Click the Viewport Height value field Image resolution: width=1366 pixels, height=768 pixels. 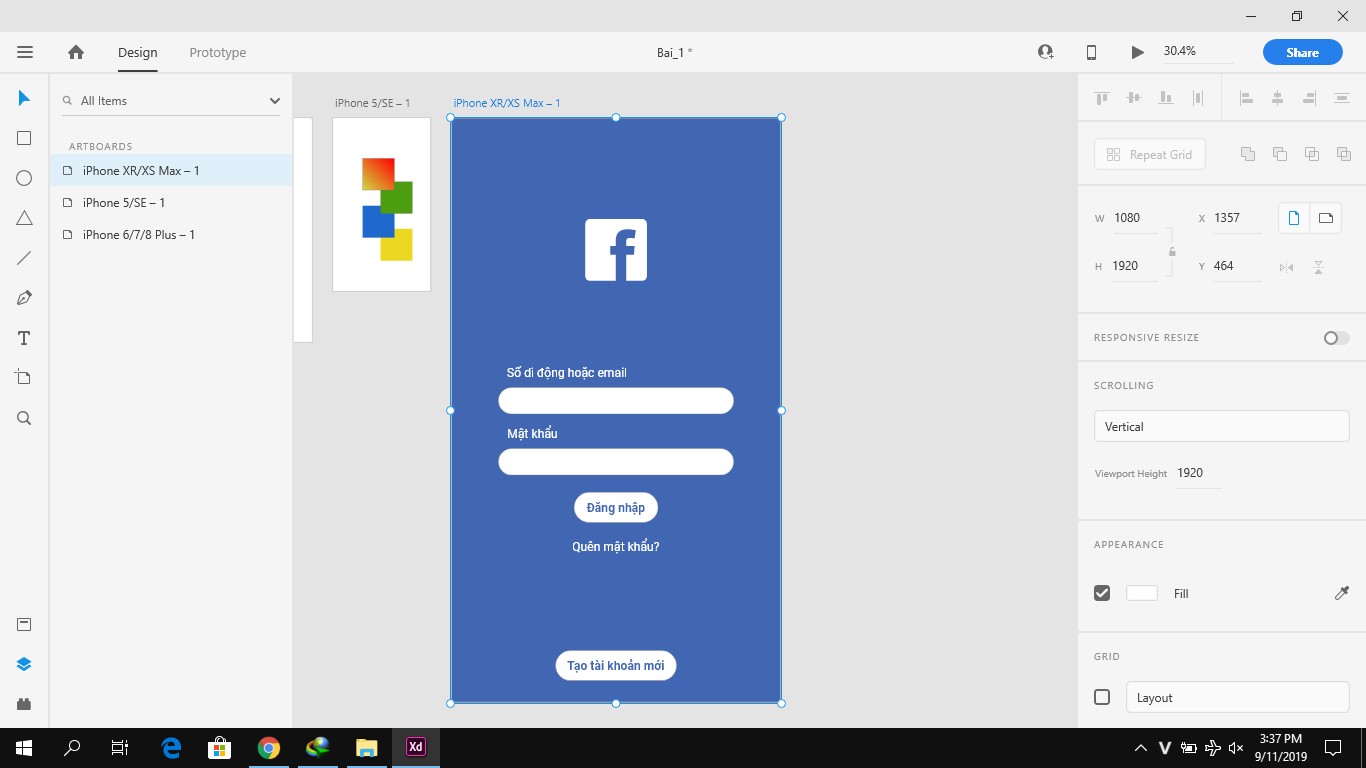tap(1198, 473)
